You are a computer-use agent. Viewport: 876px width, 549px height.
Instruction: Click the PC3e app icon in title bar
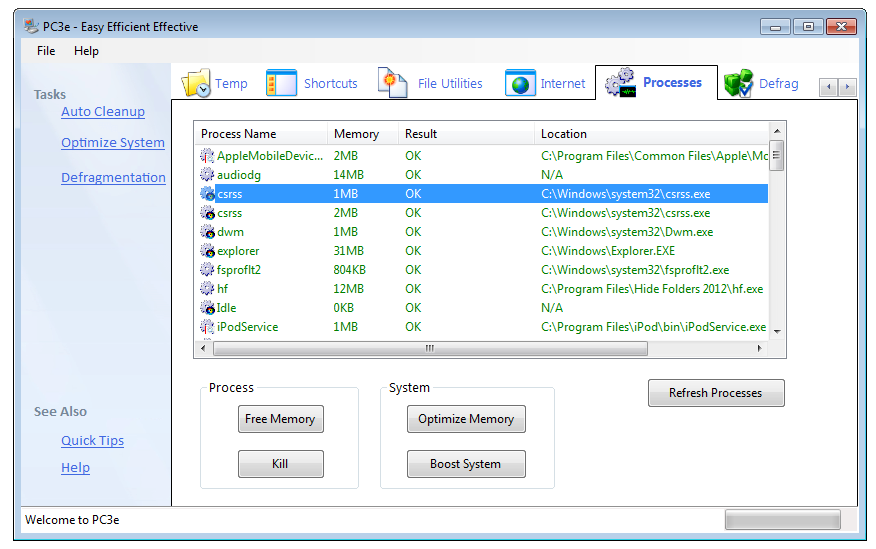coord(31,26)
